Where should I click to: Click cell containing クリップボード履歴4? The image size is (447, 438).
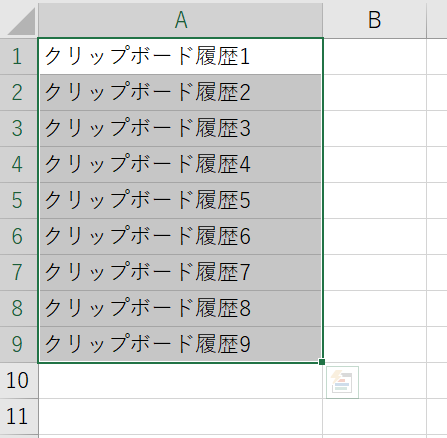click(x=181, y=164)
